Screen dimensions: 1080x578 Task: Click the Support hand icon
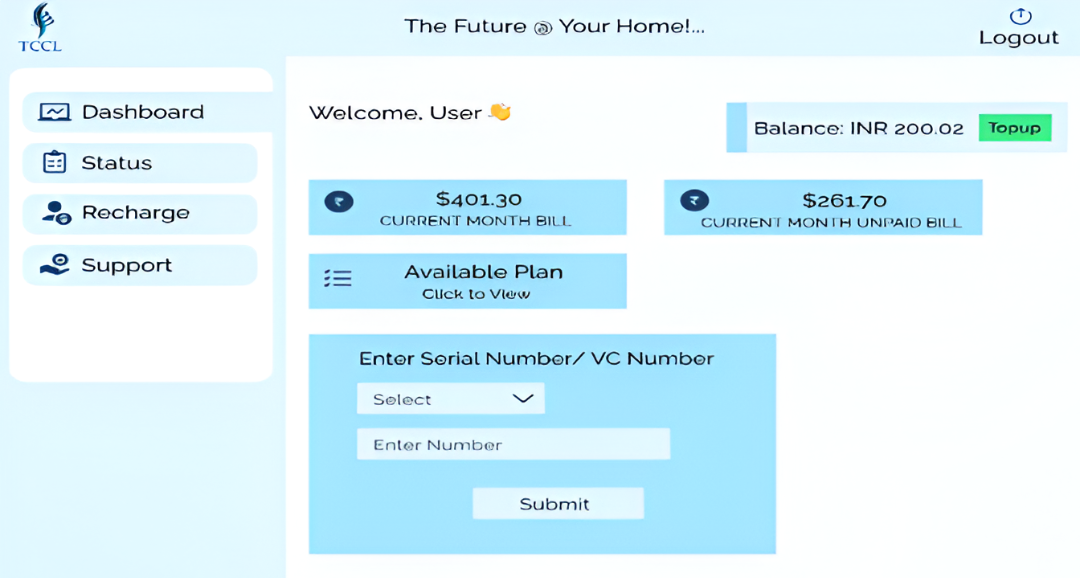click(x=54, y=264)
